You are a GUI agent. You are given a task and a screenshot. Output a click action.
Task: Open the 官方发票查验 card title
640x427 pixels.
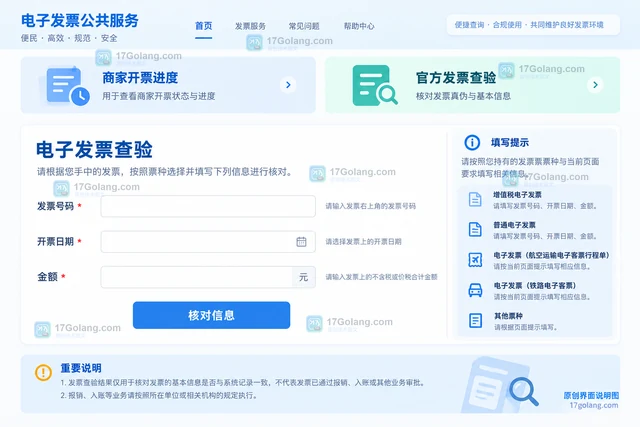click(456, 78)
